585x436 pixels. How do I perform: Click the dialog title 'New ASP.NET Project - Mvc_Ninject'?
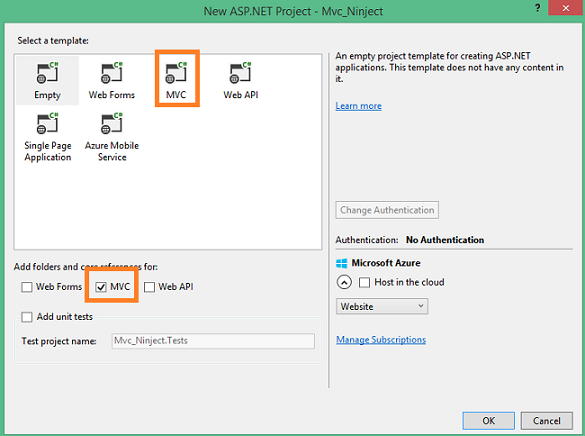pyautogui.click(x=293, y=11)
